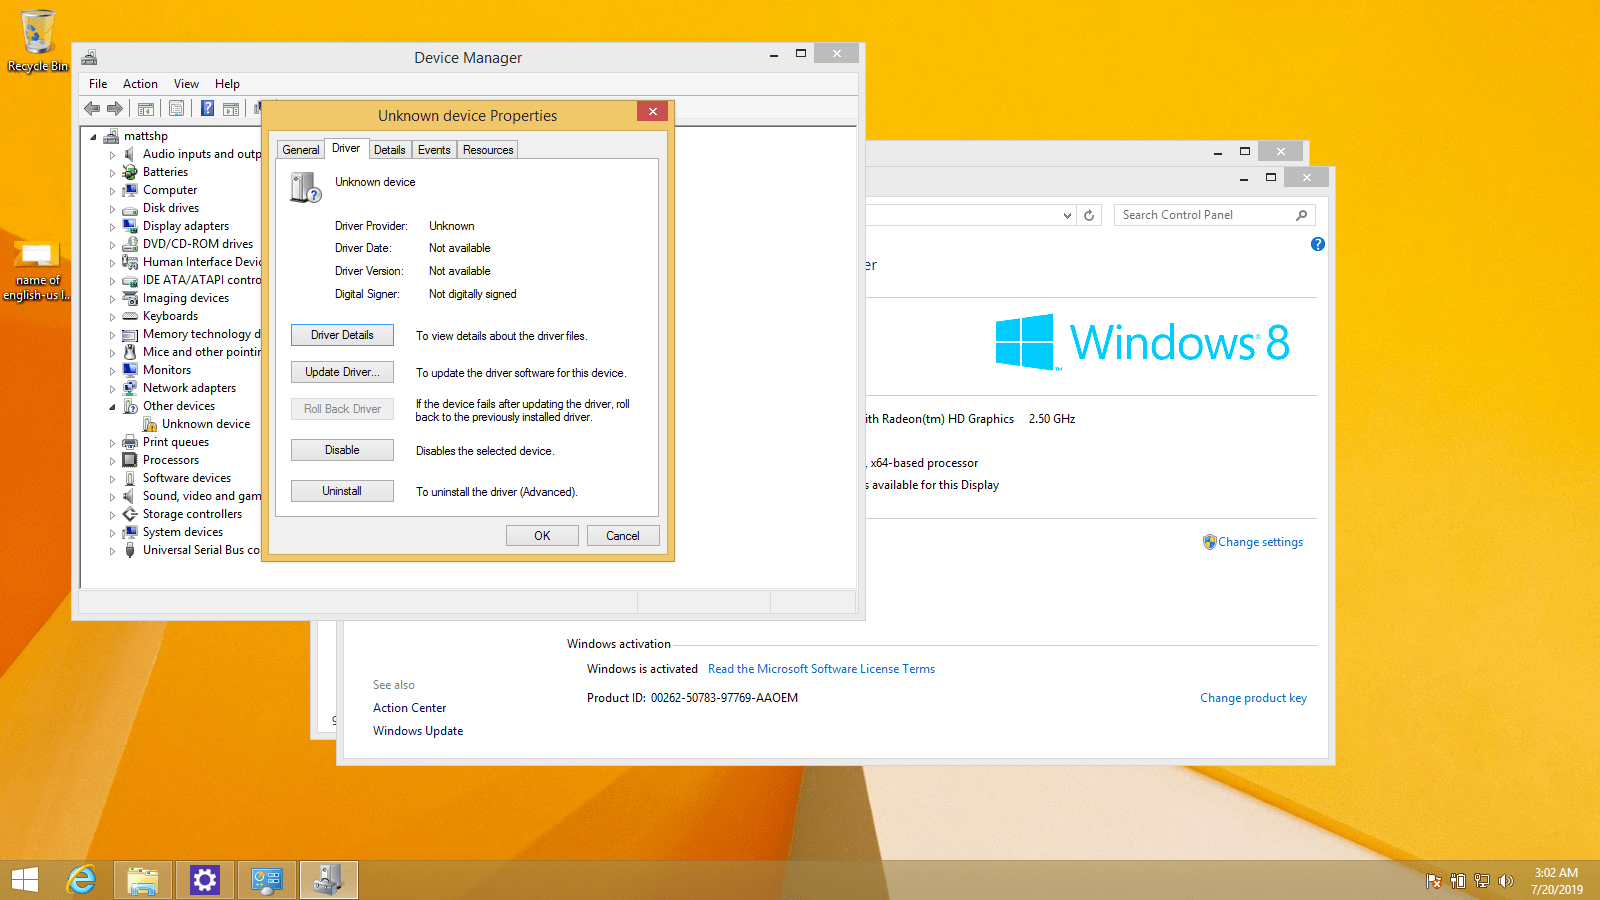
Task: Click the Control Panel help question icon
Action: point(1318,244)
